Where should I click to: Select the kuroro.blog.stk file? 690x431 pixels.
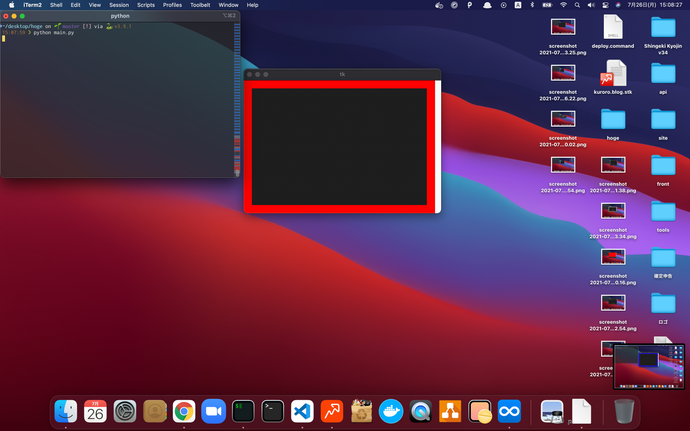613,77
